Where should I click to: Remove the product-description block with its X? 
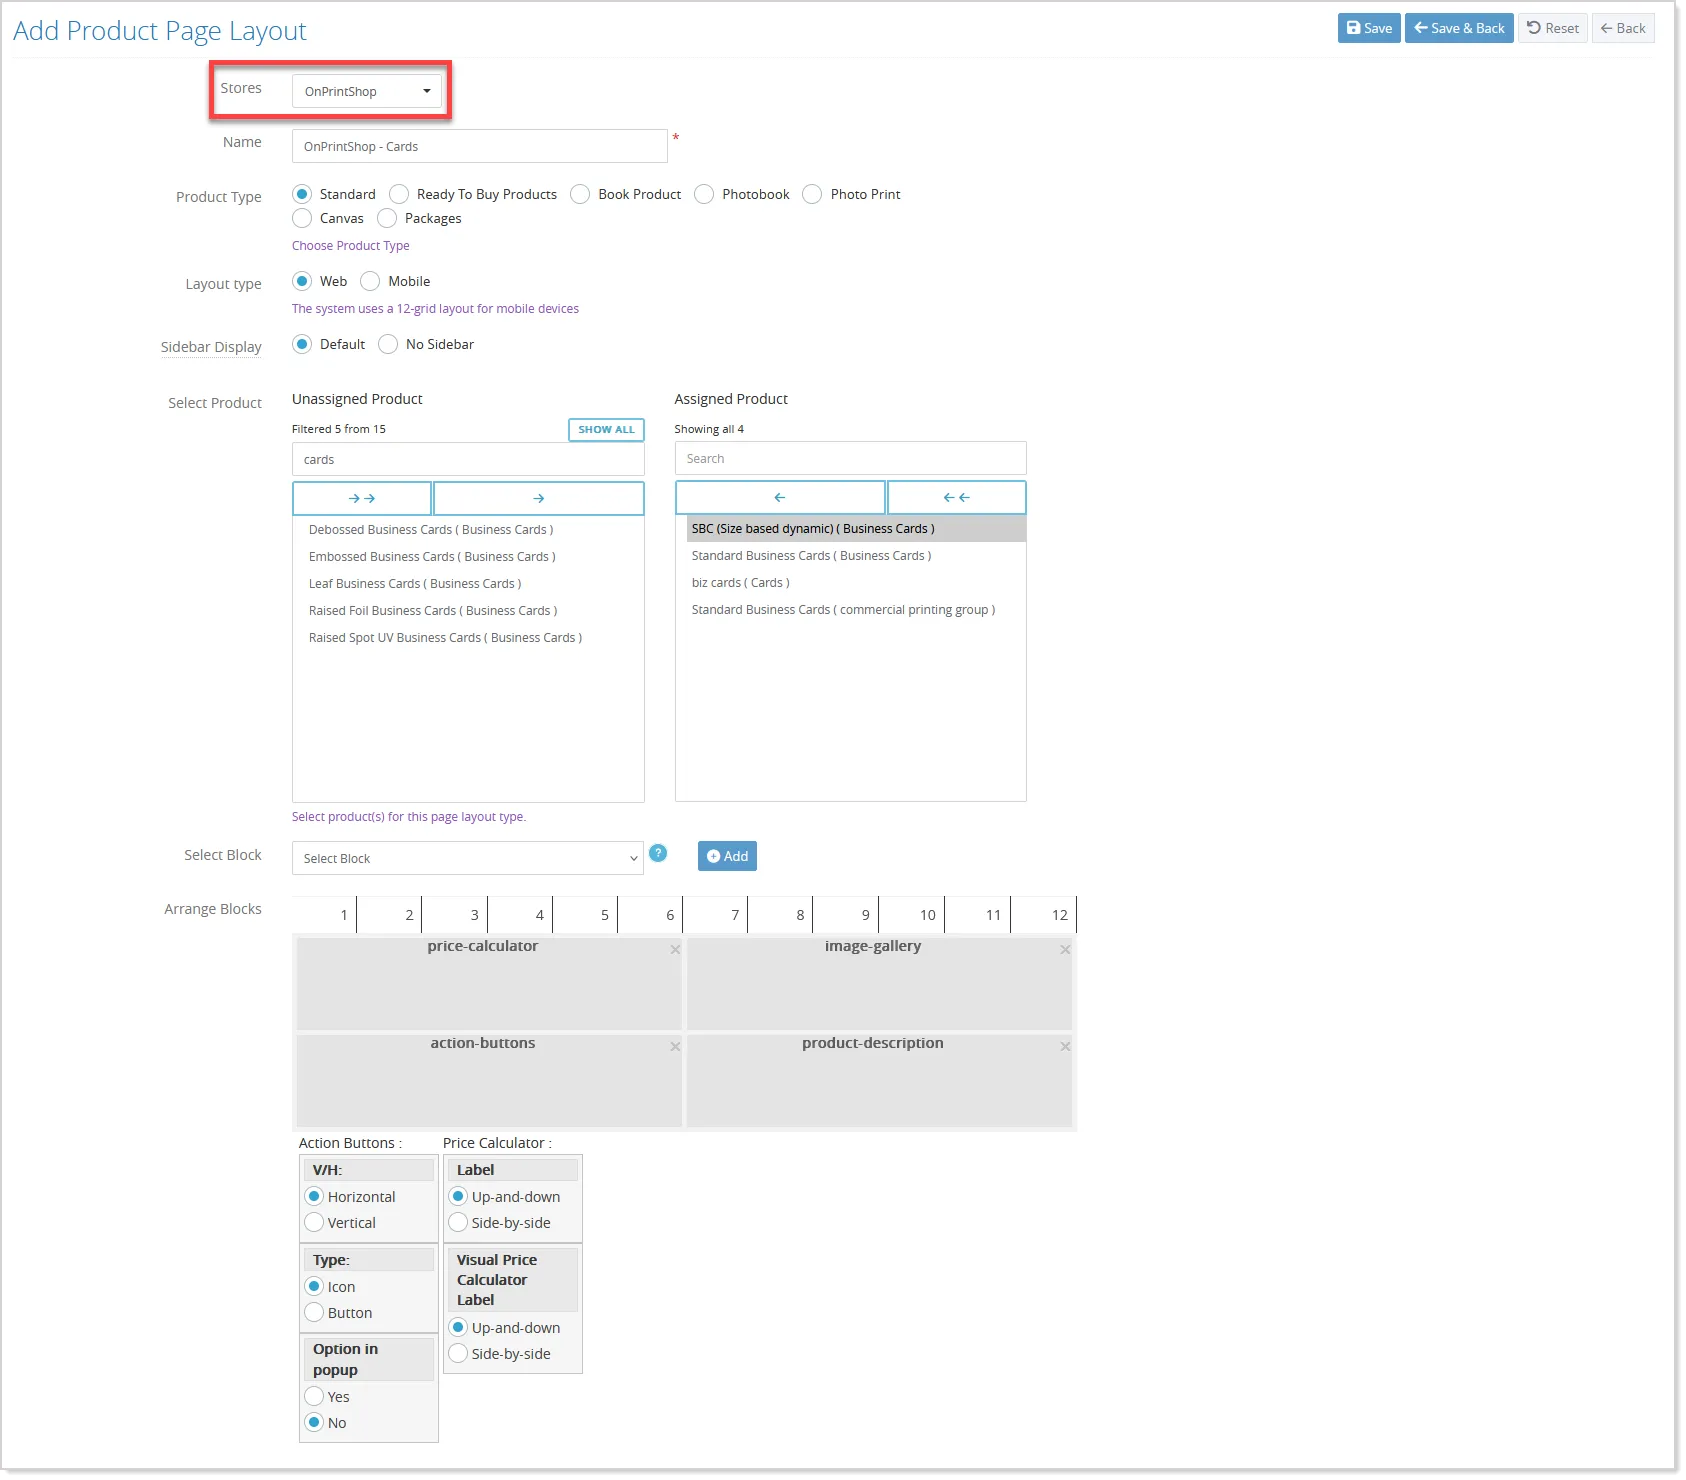pos(1065,1046)
